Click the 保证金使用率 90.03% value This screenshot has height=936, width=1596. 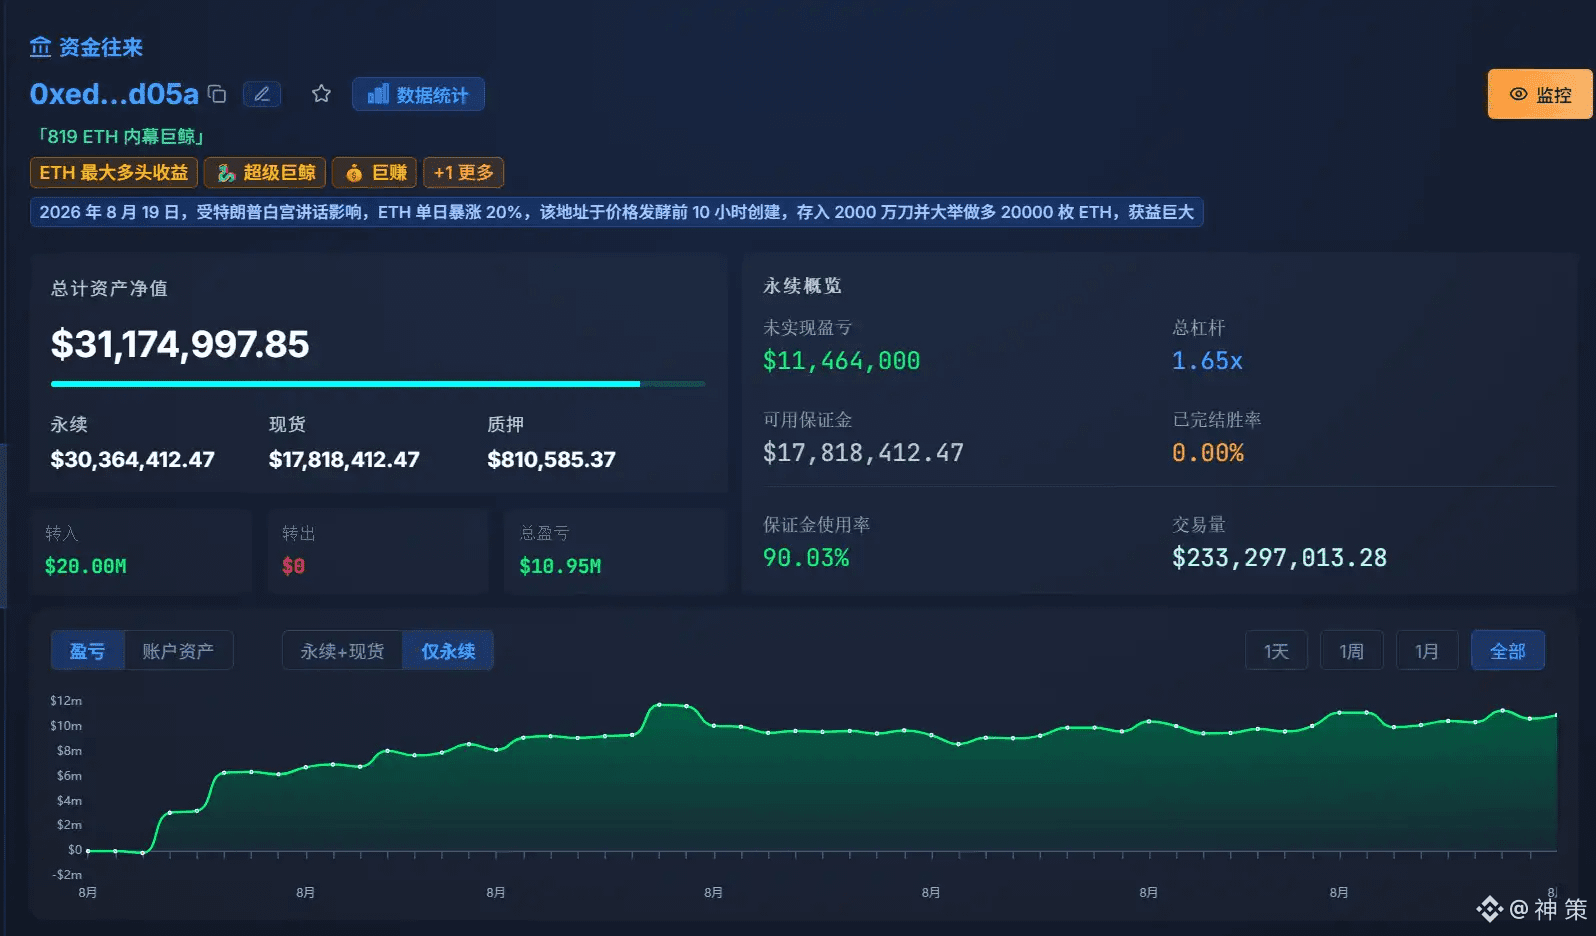[x=806, y=558]
